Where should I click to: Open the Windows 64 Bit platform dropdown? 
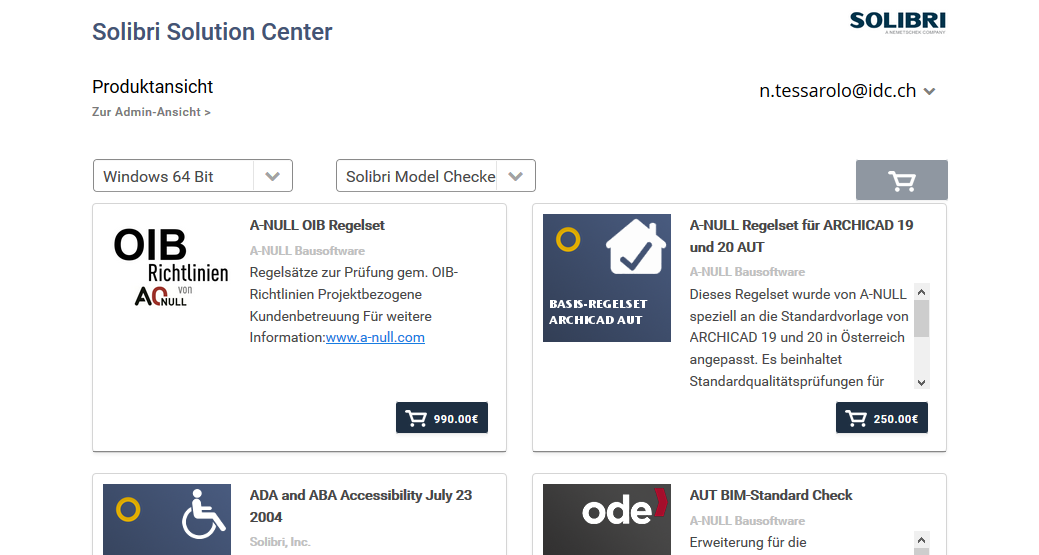tap(193, 176)
